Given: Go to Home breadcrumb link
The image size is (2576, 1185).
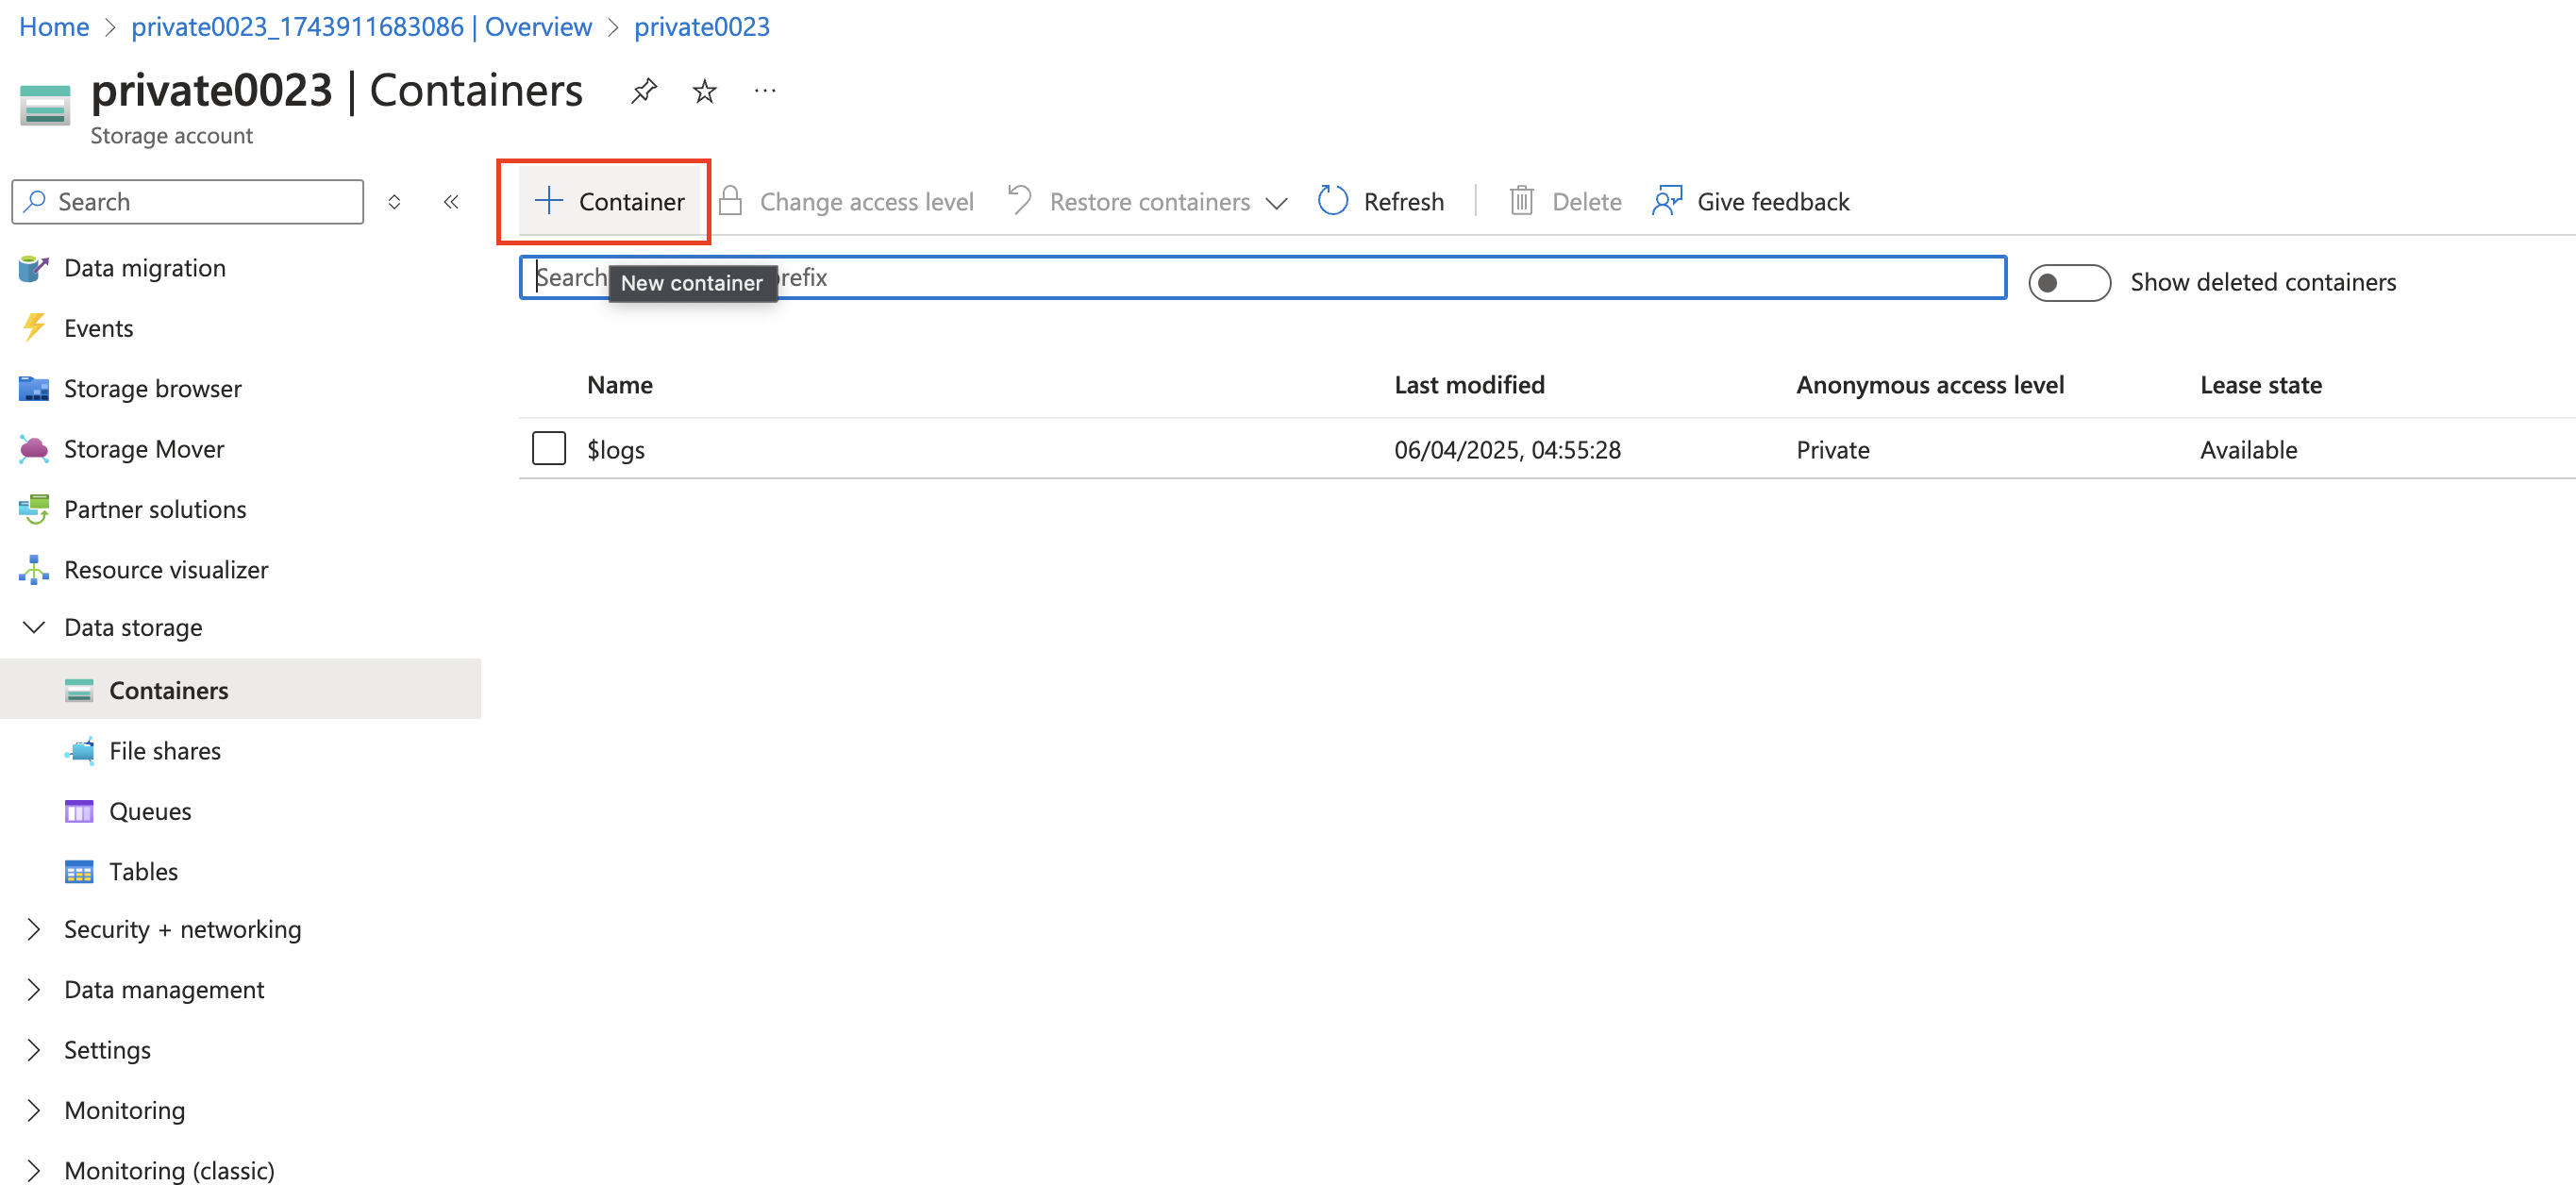Looking at the screenshot, I should tap(54, 27).
